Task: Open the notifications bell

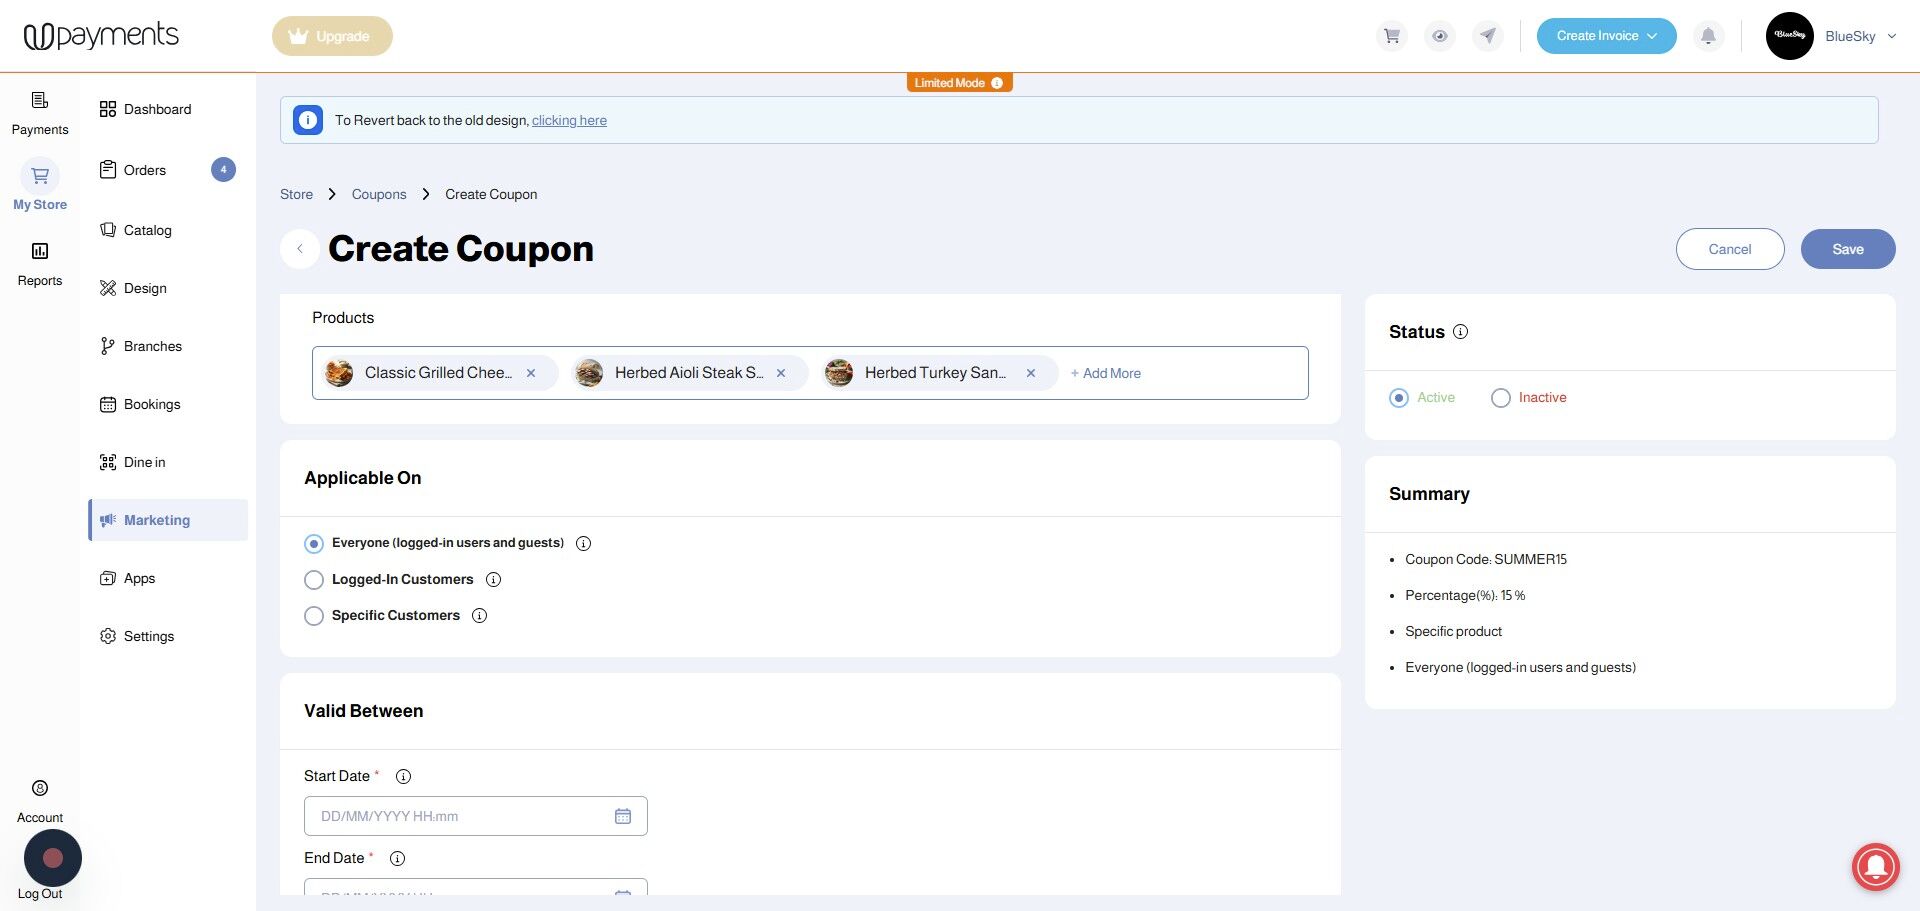Action: tap(1708, 36)
